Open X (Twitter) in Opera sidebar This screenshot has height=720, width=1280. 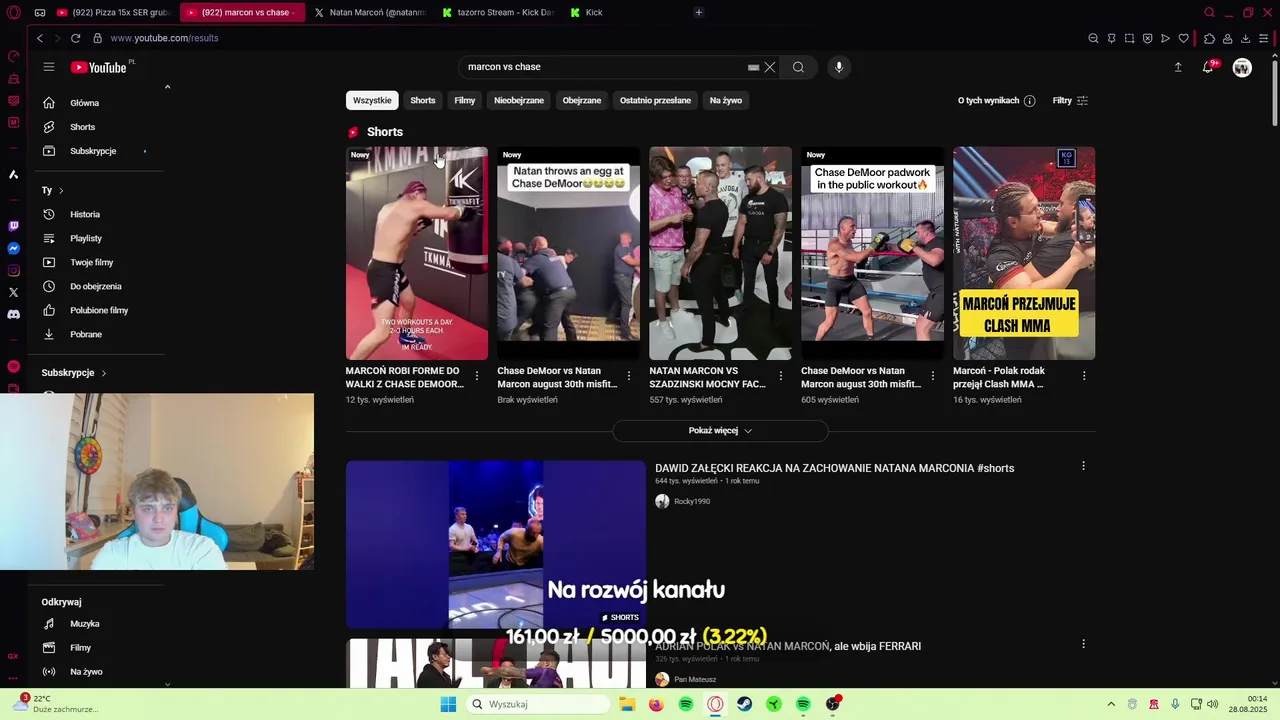click(13, 292)
